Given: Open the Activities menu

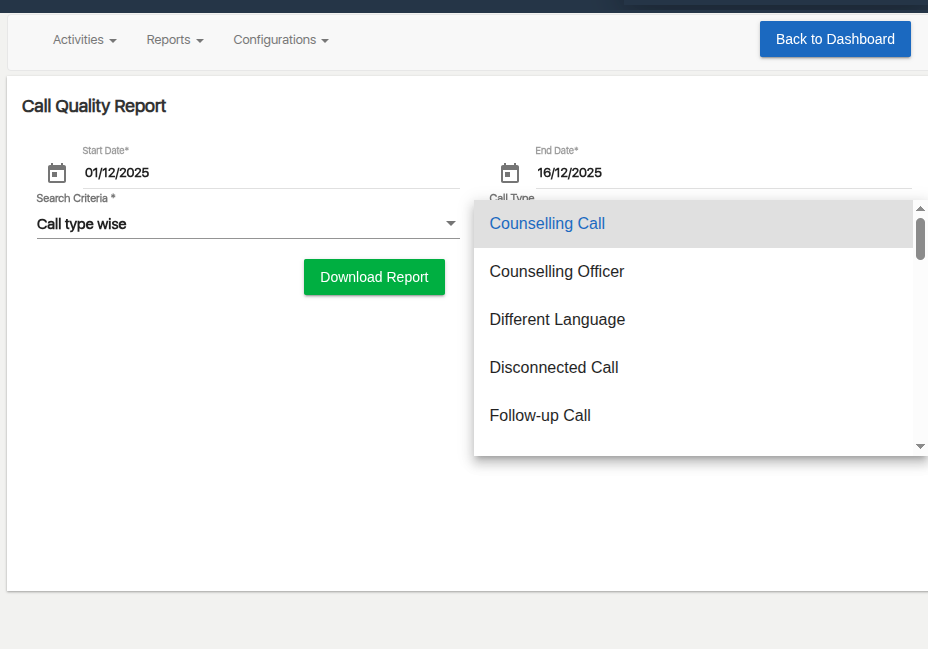Looking at the screenshot, I should coord(84,40).
